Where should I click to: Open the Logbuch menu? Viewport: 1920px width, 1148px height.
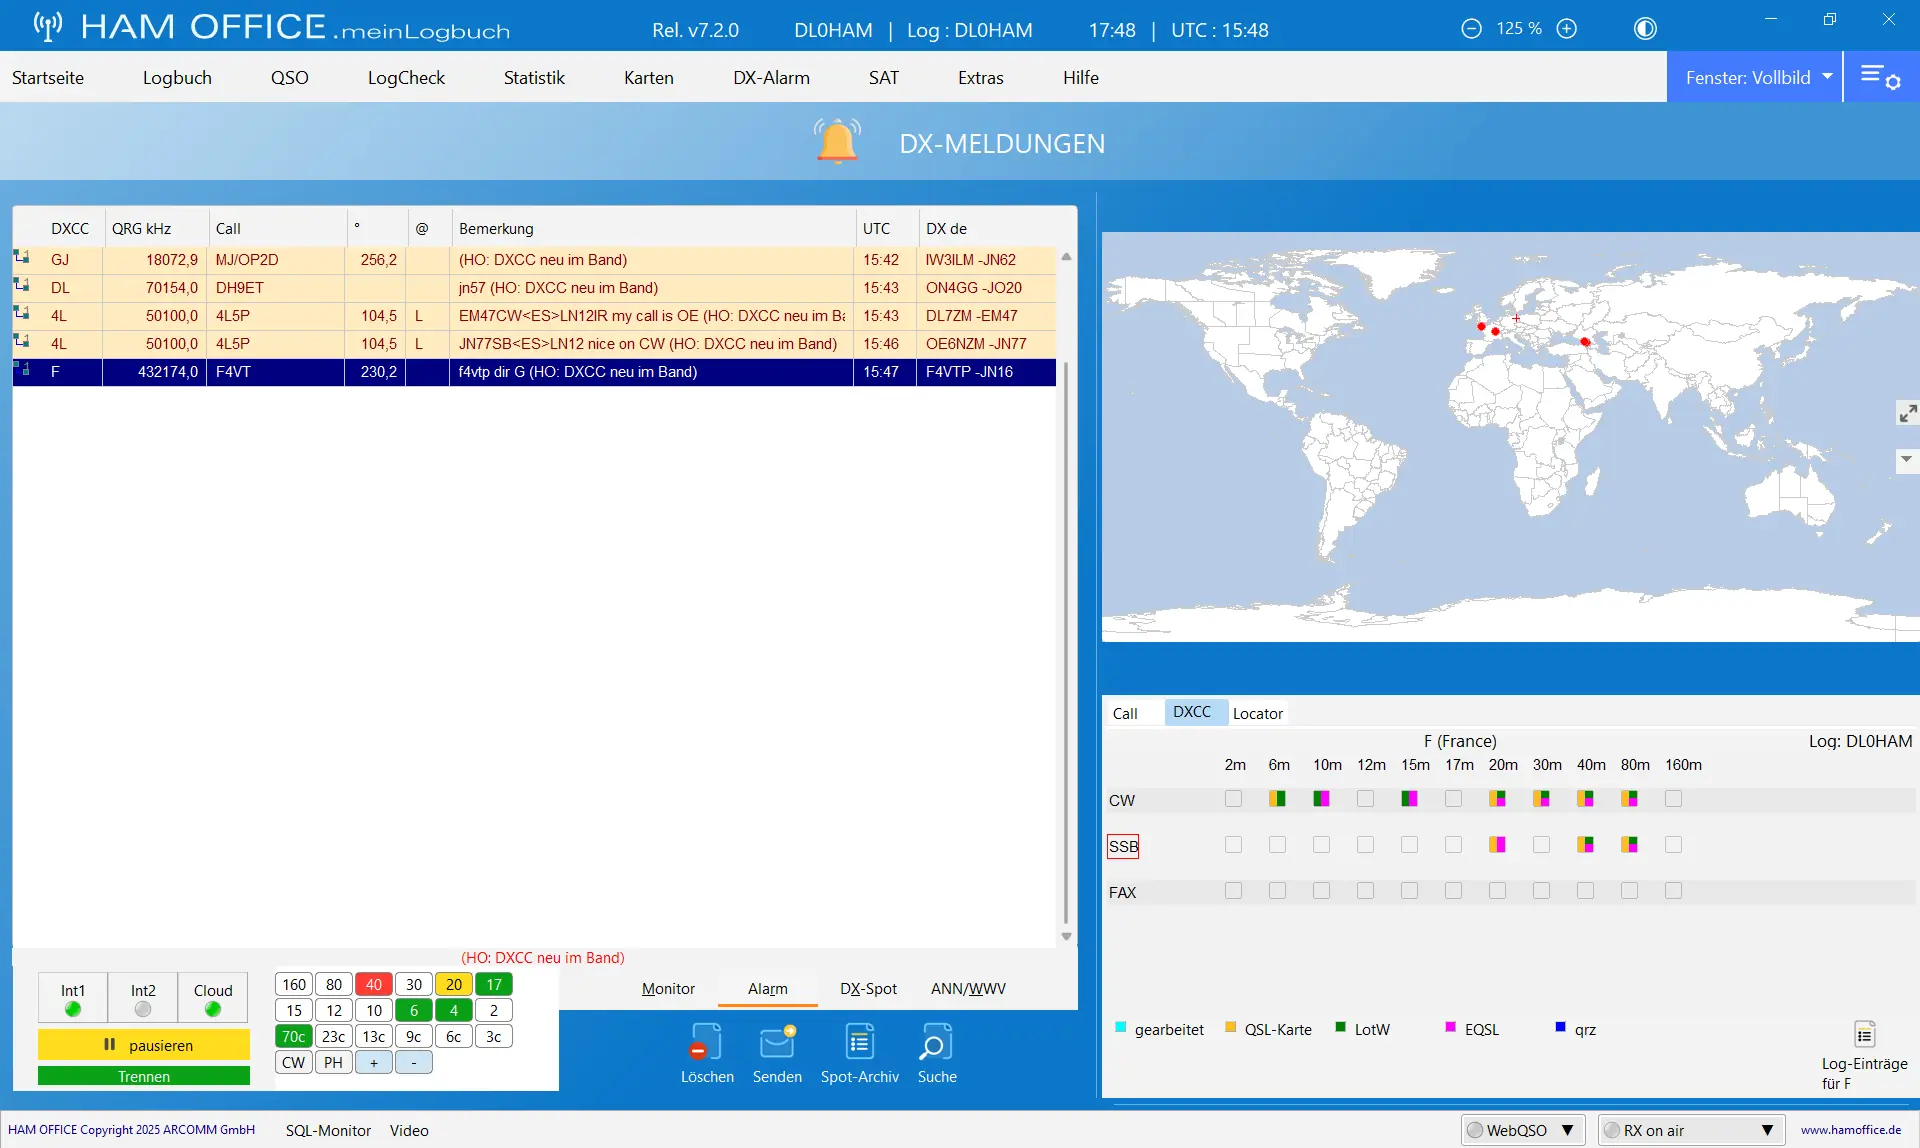[x=177, y=77]
